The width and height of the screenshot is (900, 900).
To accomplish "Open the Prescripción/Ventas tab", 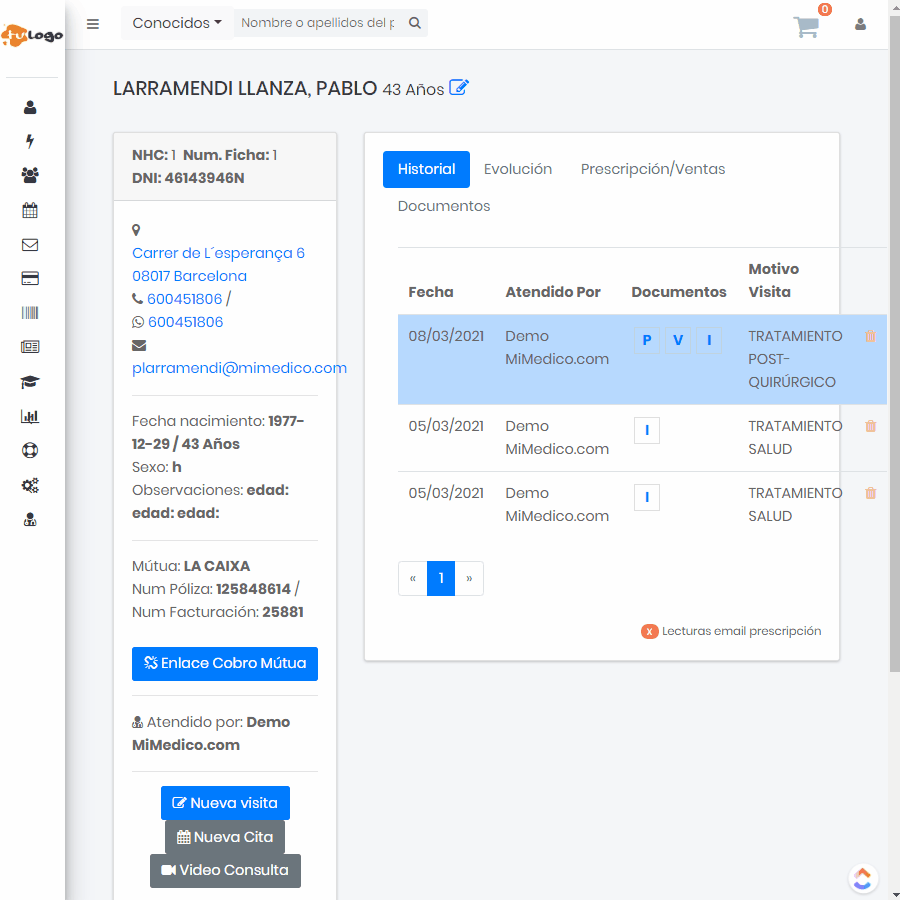I will [653, 169].
